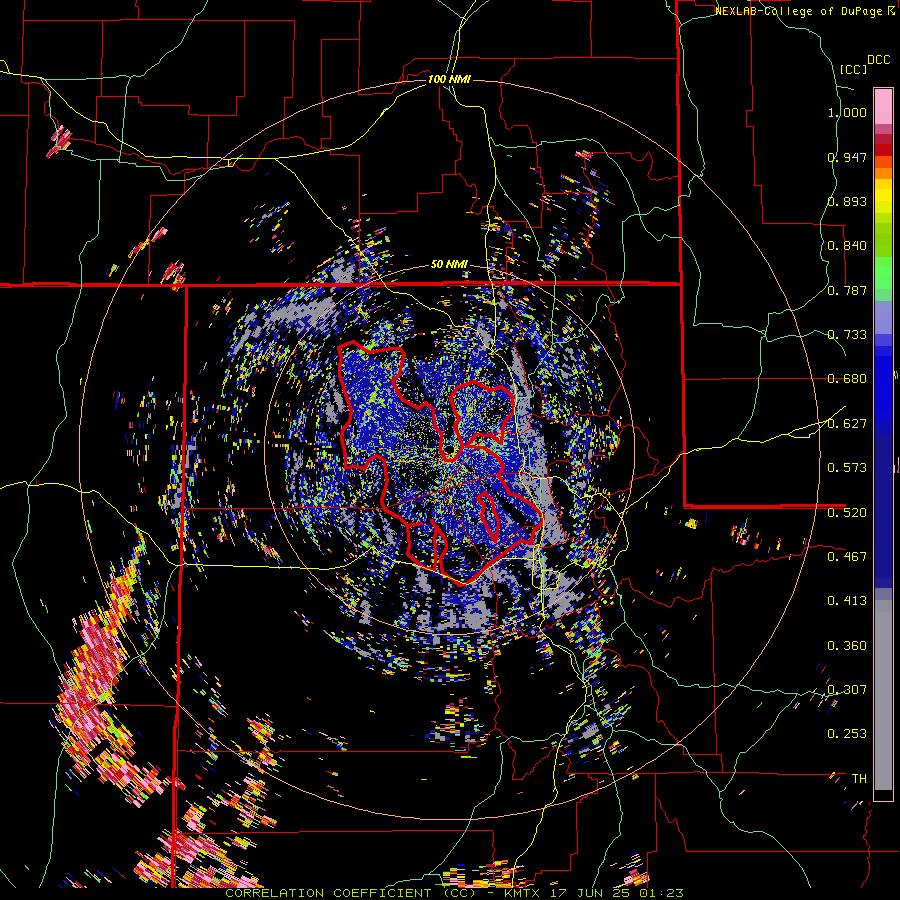Select the 0.947 color scale value
The width and height of the screenshot is (900, 900).
847,157
